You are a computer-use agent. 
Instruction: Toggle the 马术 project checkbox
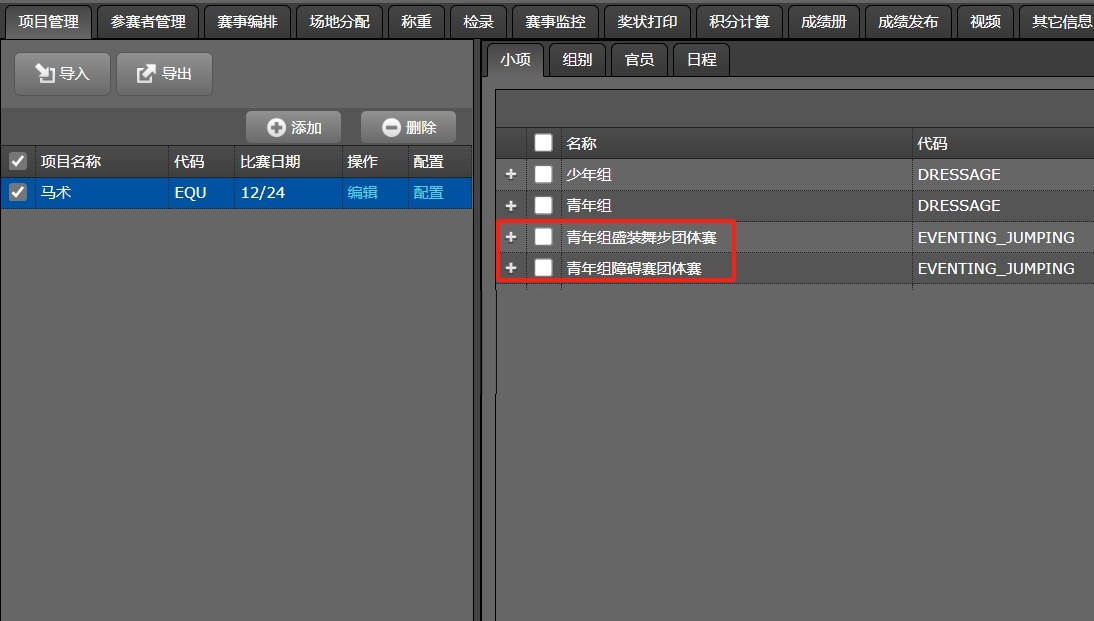[x=18, y=193]
